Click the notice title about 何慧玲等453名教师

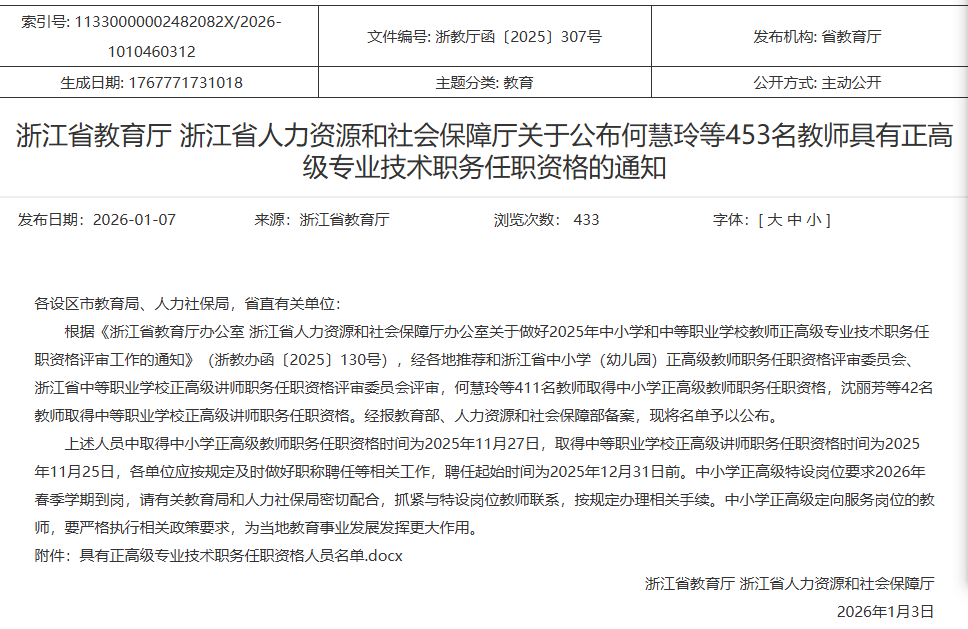pyautogui.click(x=485, y=151)
